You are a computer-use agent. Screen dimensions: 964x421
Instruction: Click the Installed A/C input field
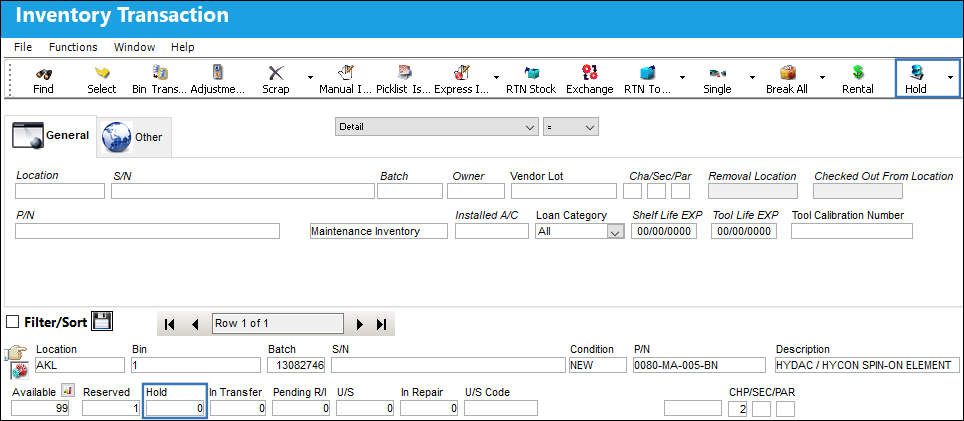pyautogui.click(x=491, y=231)
